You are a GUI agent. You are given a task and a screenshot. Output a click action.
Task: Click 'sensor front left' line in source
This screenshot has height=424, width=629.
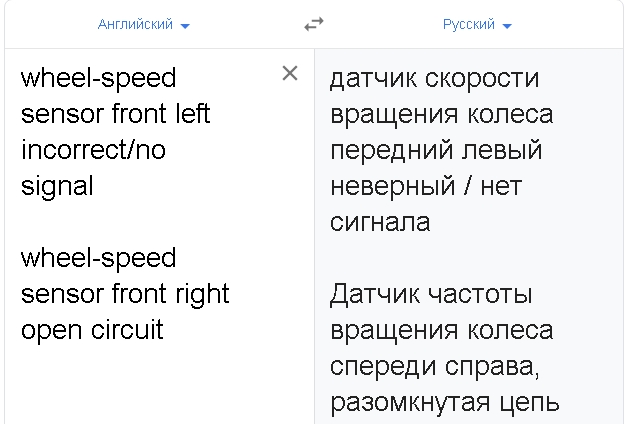click(x=115, y=114)
